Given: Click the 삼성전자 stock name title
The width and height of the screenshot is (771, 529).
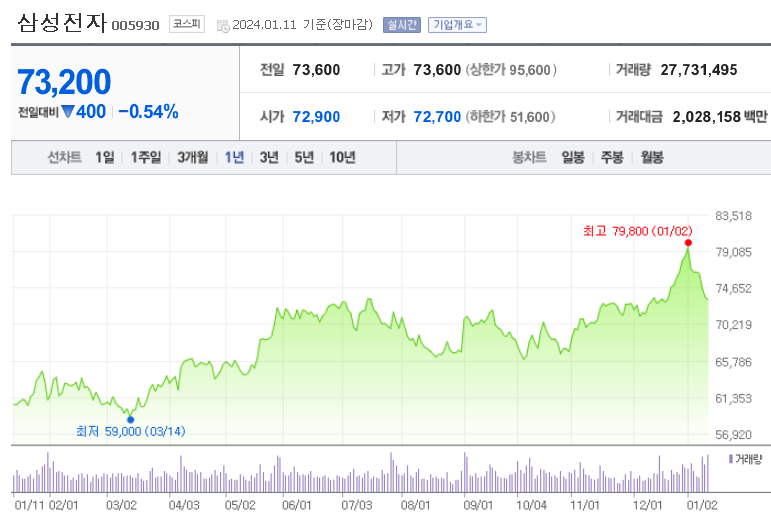Looking at the screenshot, I should click(x=61, y=23).
